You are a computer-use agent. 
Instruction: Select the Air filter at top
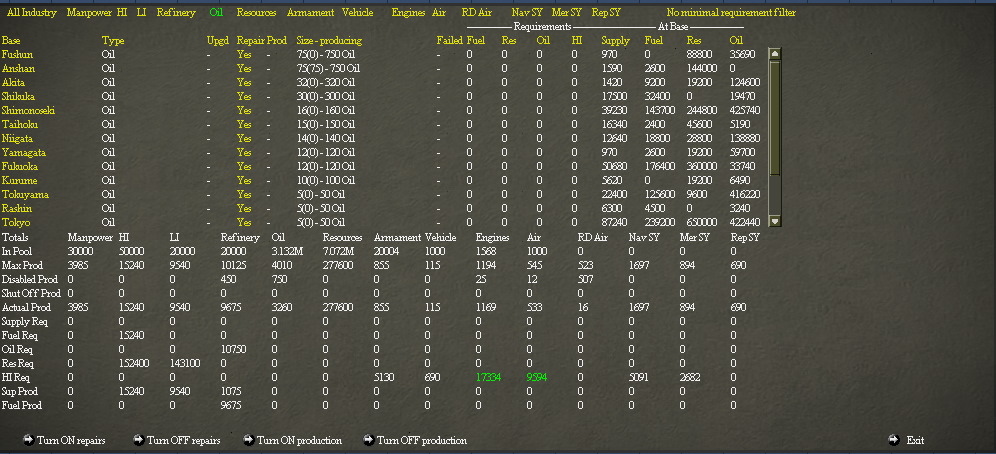pyautogui.click(x=438, y=12)
